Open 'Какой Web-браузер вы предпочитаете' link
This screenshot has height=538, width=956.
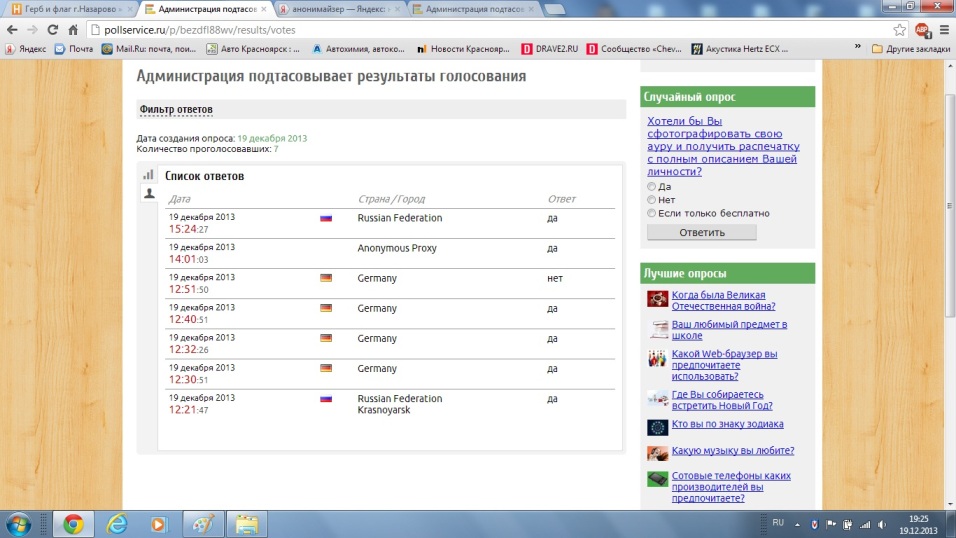pos(724,365)
